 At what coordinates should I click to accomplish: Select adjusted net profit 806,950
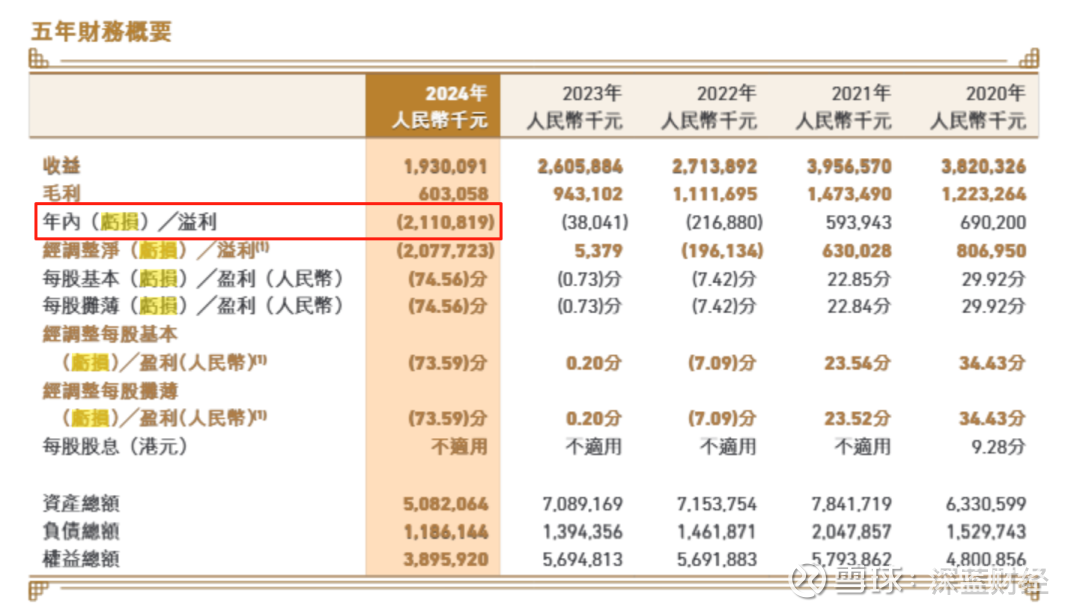click(x=991, y=251)
